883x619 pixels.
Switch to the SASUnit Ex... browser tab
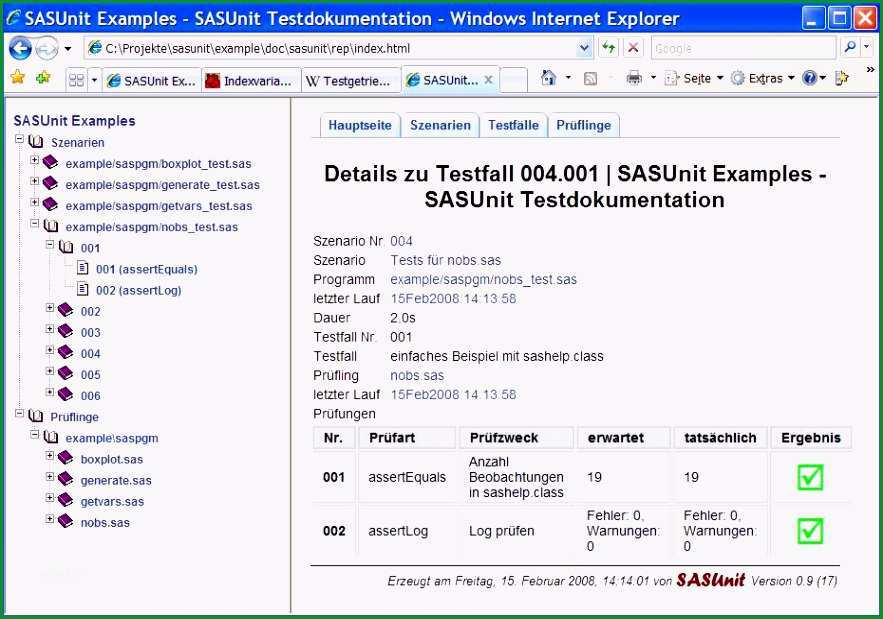(x=151, y=81)
